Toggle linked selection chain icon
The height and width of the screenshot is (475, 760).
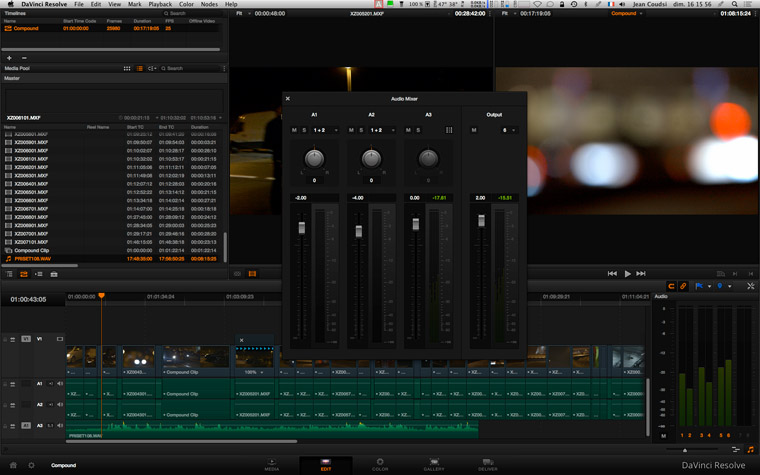(683, 286)
